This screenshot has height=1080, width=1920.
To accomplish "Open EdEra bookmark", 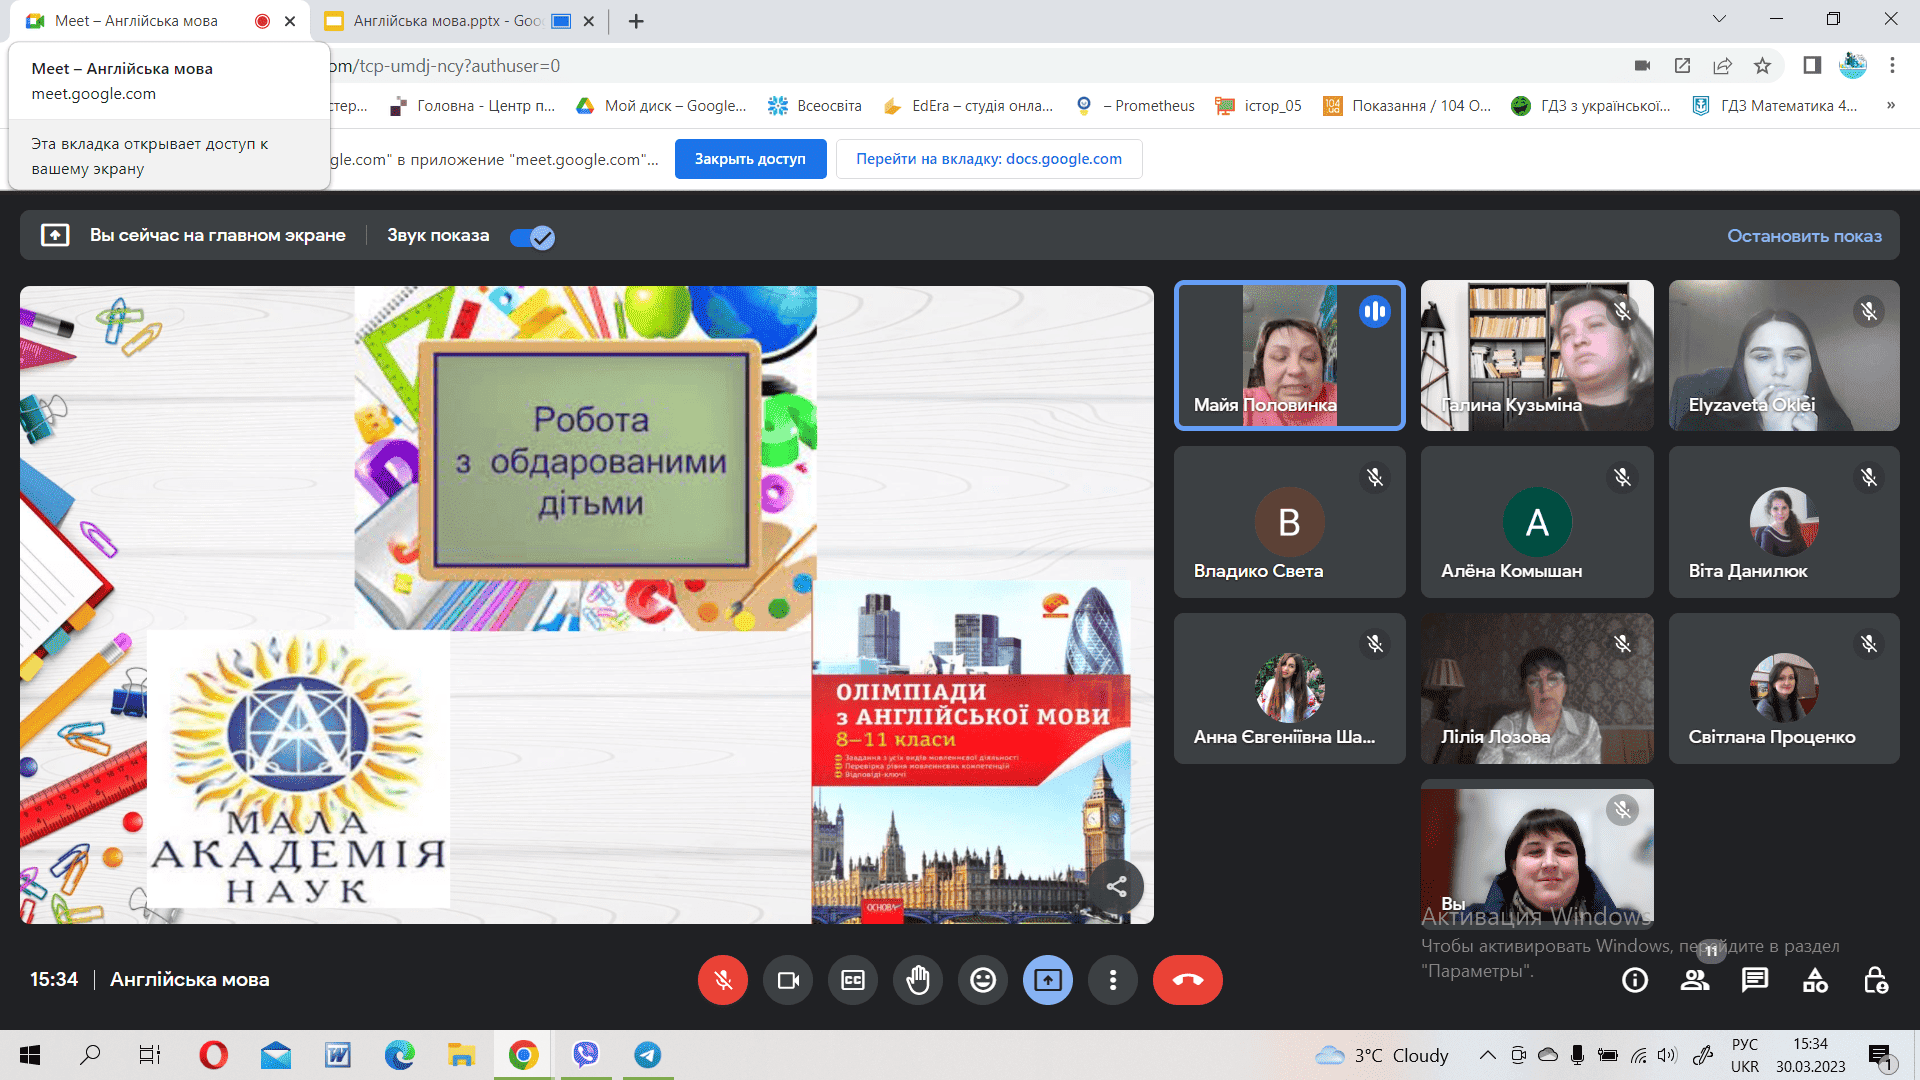I will (967, 106).
